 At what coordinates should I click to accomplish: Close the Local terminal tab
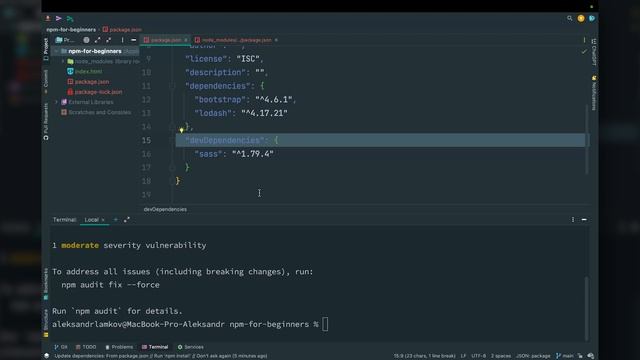pos(103,220)
